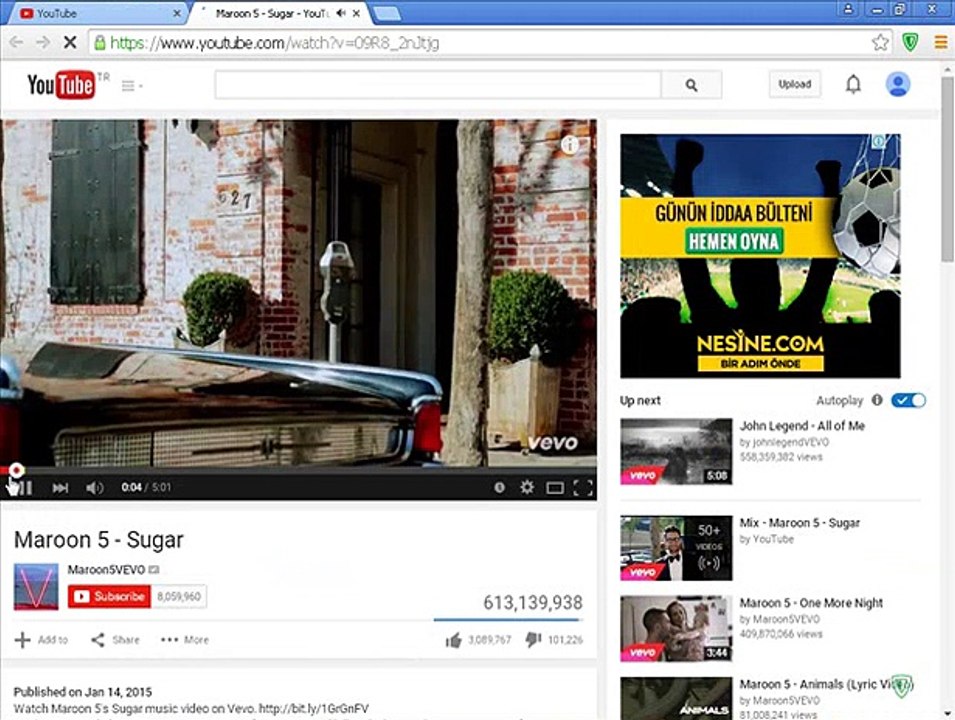Screen dimensions: 955x720
Task: Open the bit.ly link in description
Action: coord(314,708)
